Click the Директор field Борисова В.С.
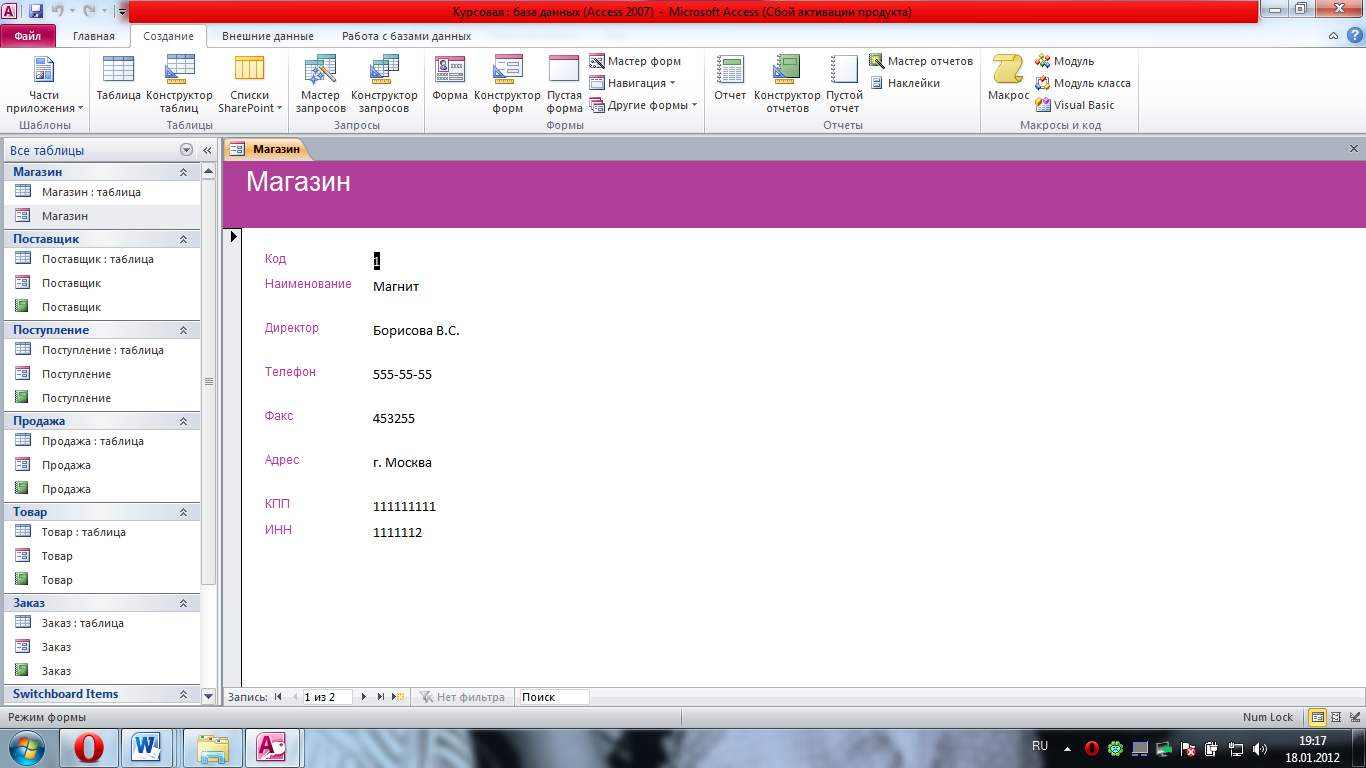 pyautogui.click(x=416, y=331)
